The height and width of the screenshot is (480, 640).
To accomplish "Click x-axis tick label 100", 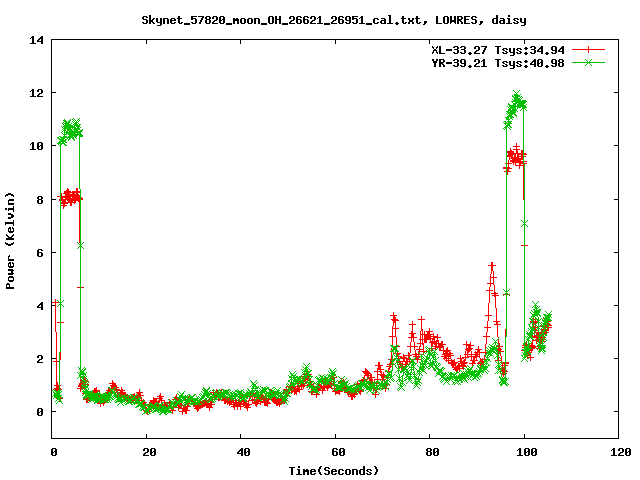I will point(527,452).
